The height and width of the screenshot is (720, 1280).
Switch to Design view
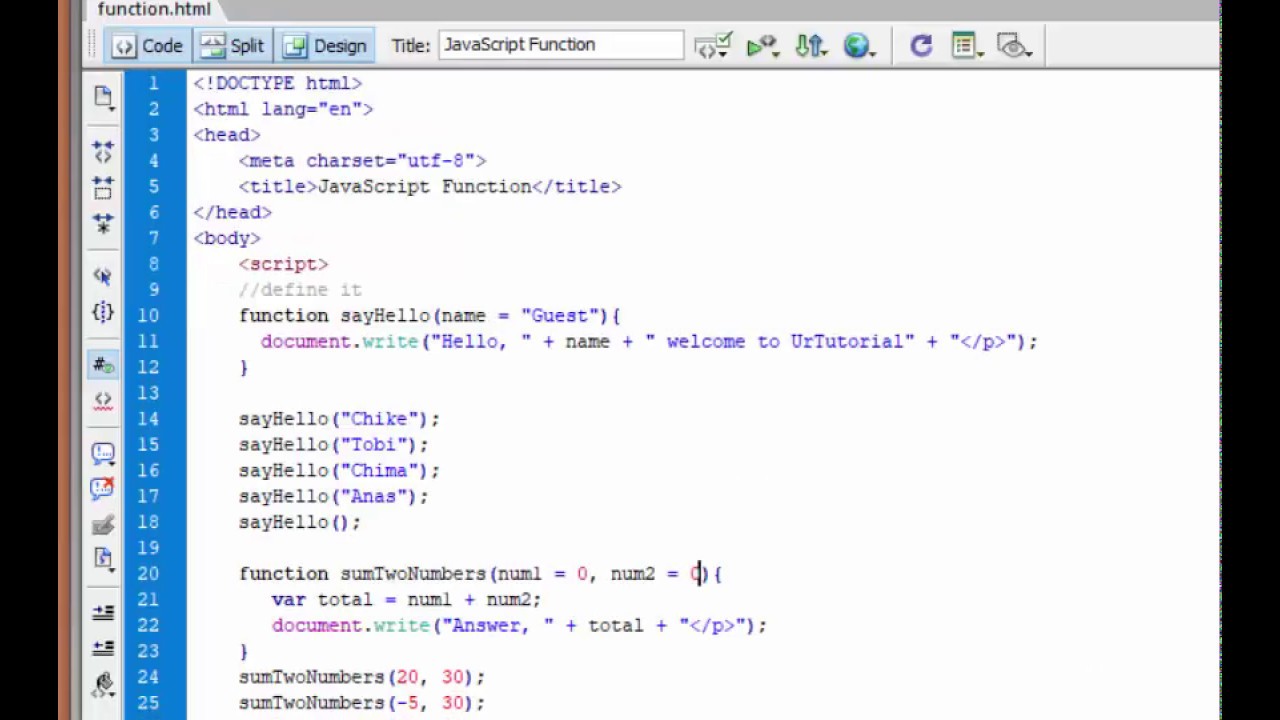point(325,46)
